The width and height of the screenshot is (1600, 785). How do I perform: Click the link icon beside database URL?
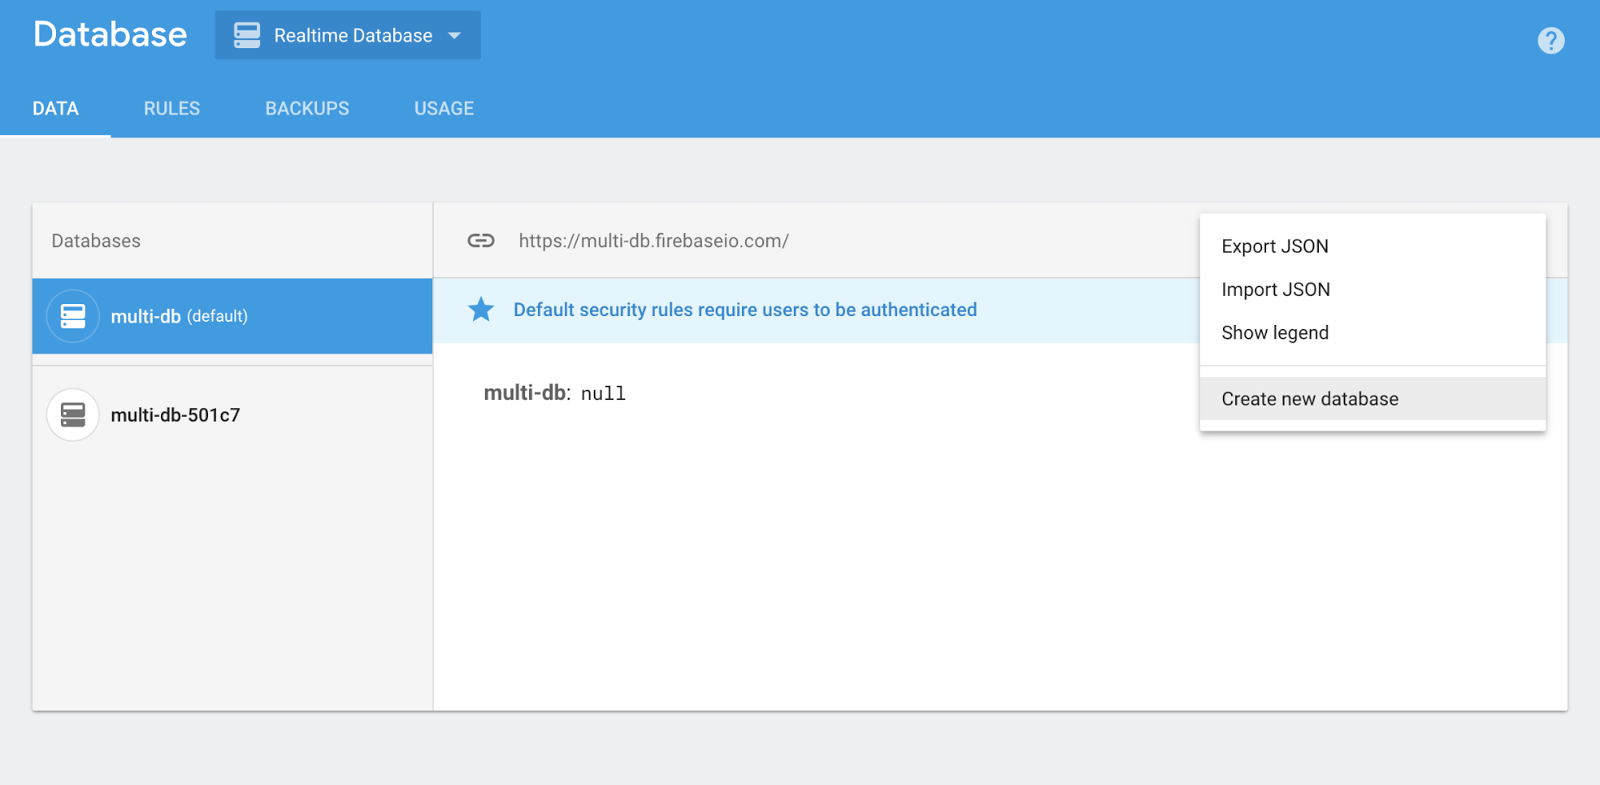(481, 240)
